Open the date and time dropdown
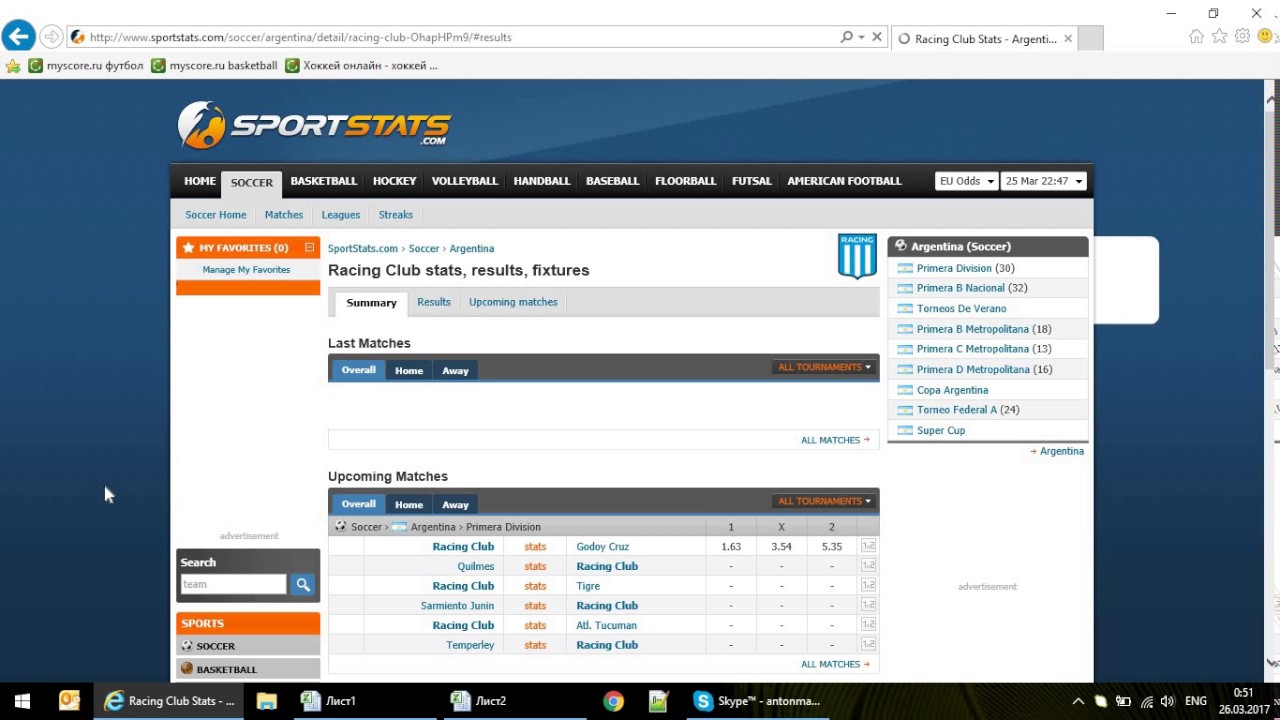The image size is (1280, 720). (x=1043, y=181)
